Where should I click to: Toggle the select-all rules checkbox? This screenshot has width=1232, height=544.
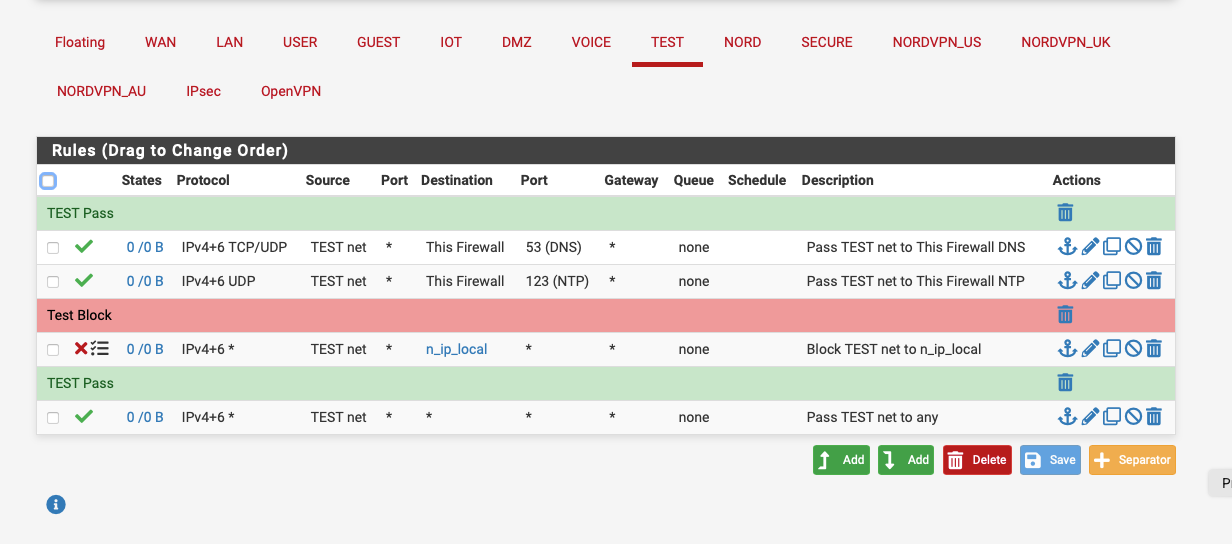[48, 181]
